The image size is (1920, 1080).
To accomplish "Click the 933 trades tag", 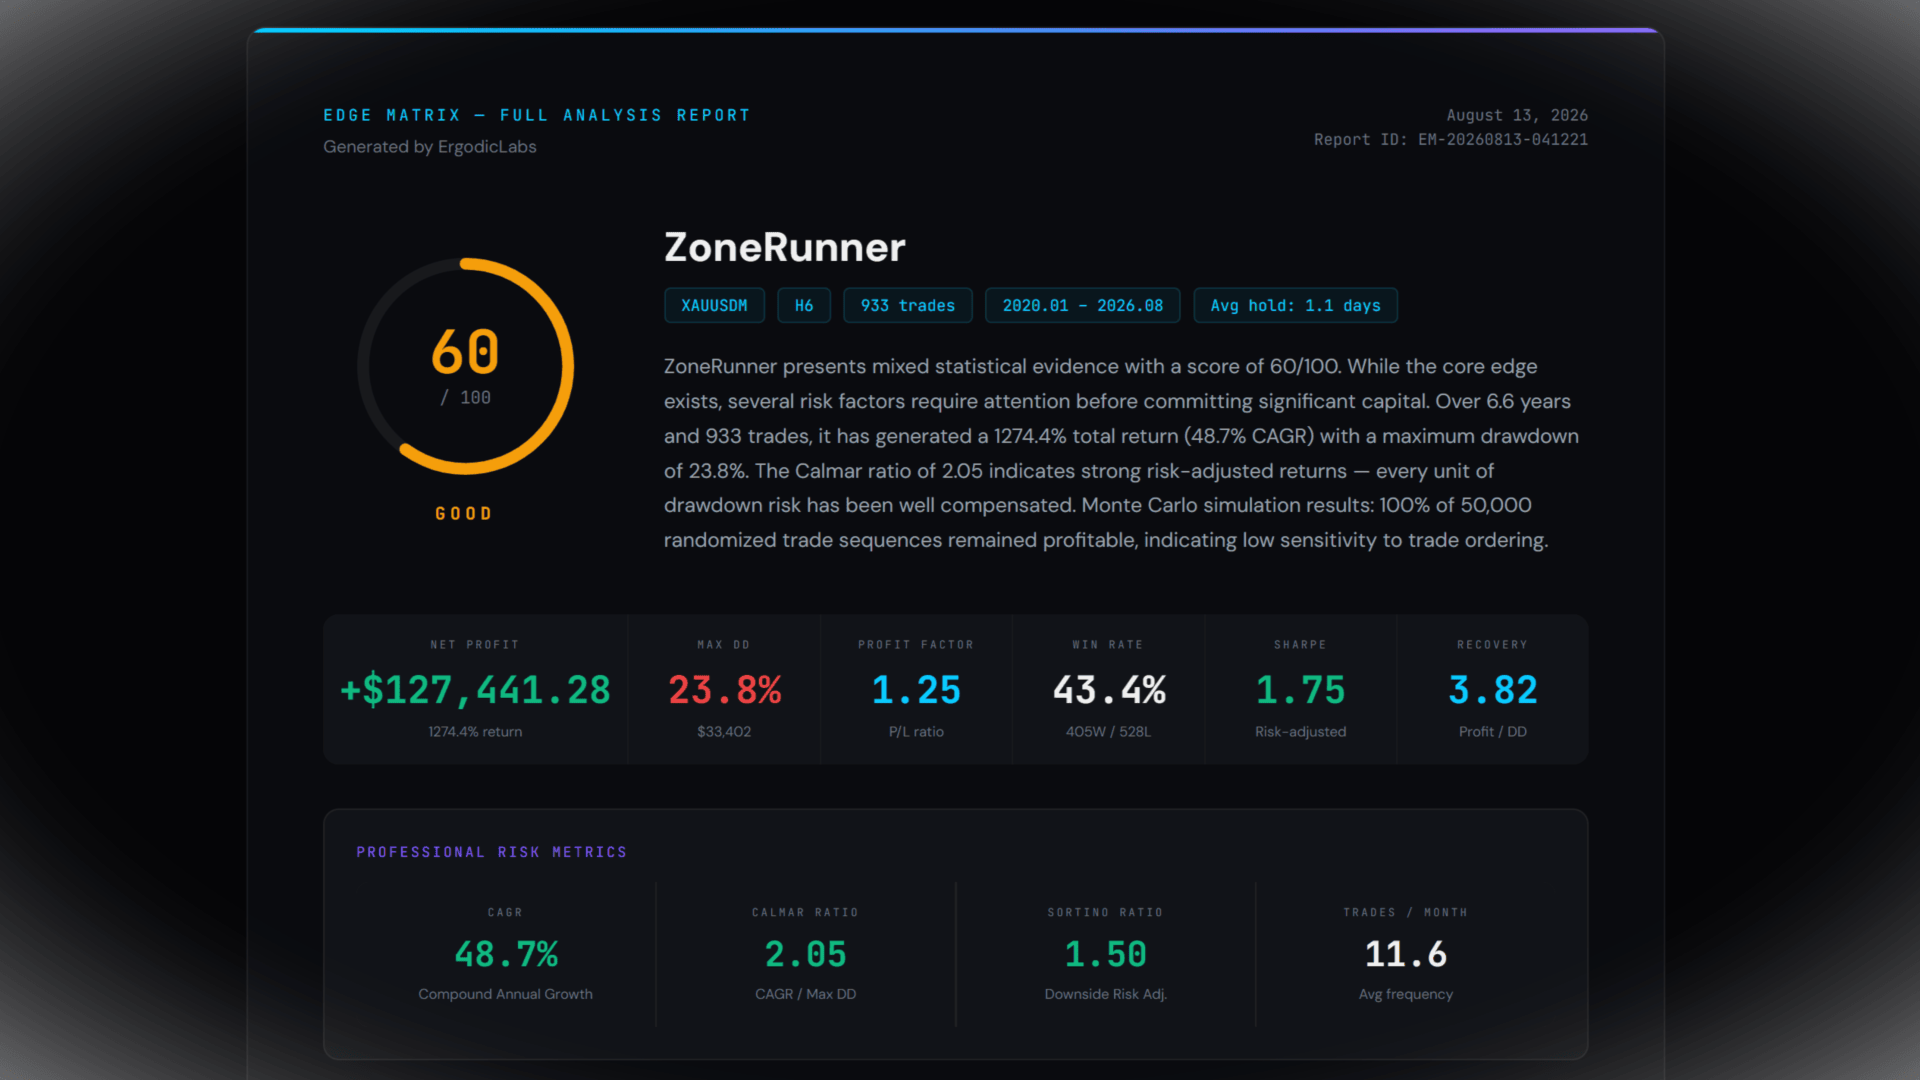I will (907, 306).
